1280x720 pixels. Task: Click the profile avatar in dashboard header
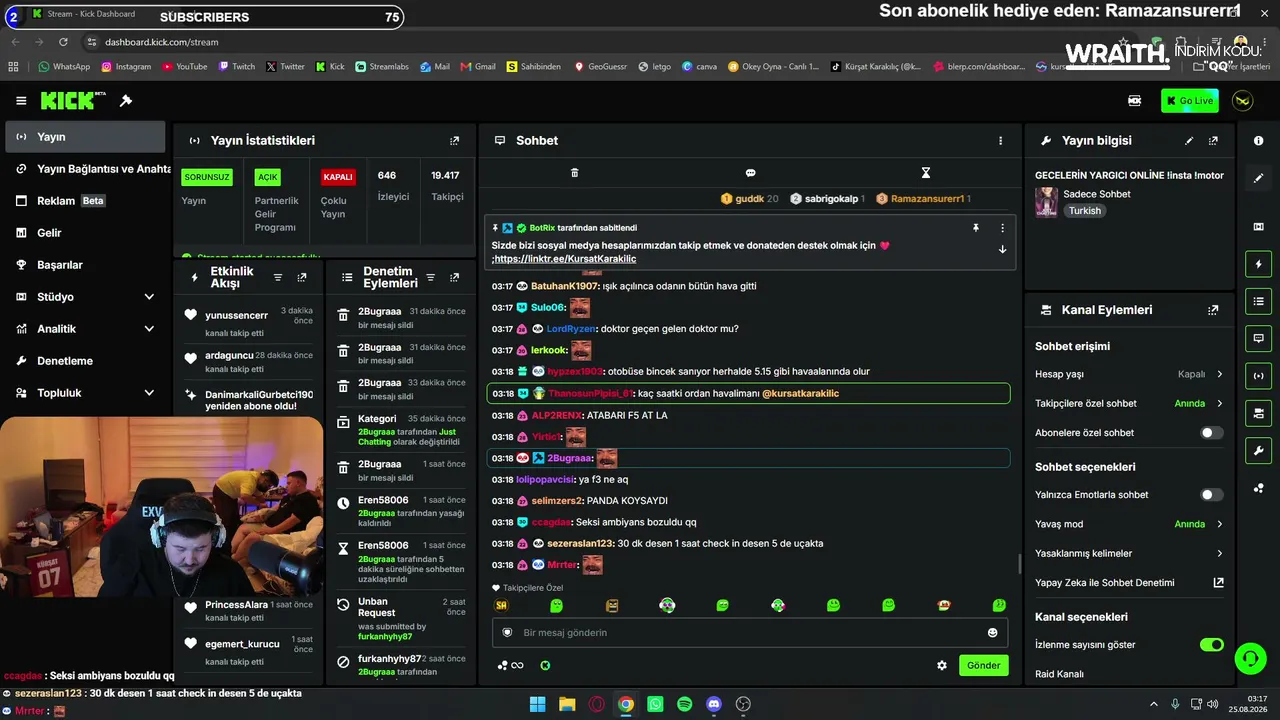coord(1243,101)
